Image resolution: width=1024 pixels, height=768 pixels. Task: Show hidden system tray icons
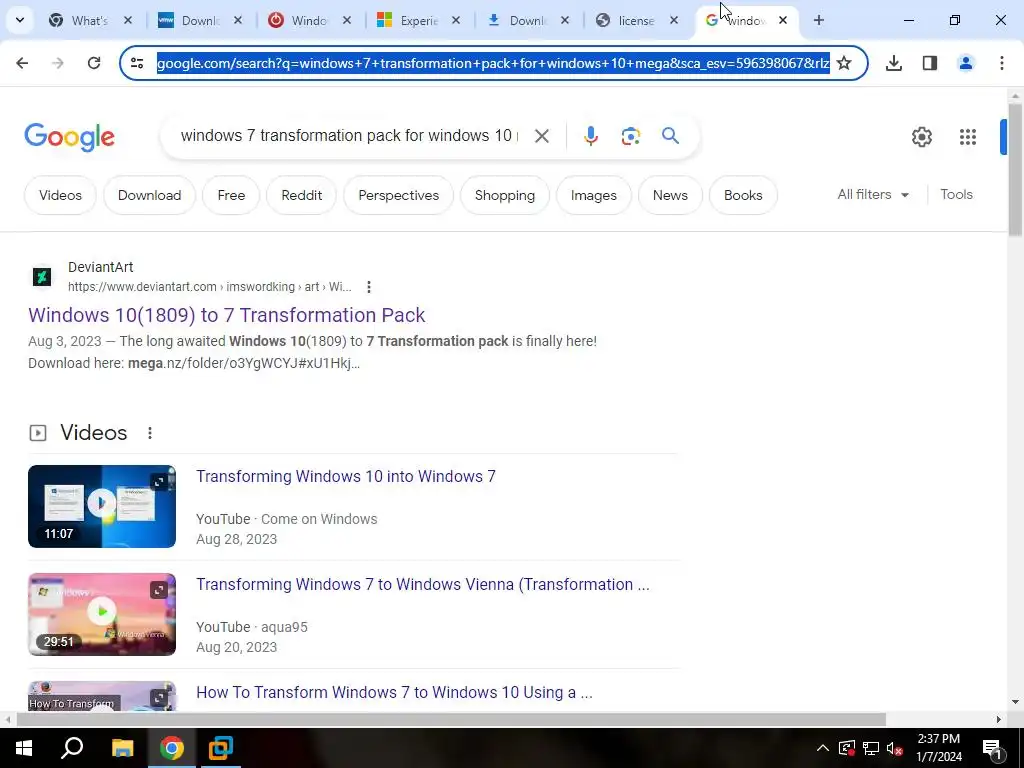pyautogui.click(x=823, y=748)
